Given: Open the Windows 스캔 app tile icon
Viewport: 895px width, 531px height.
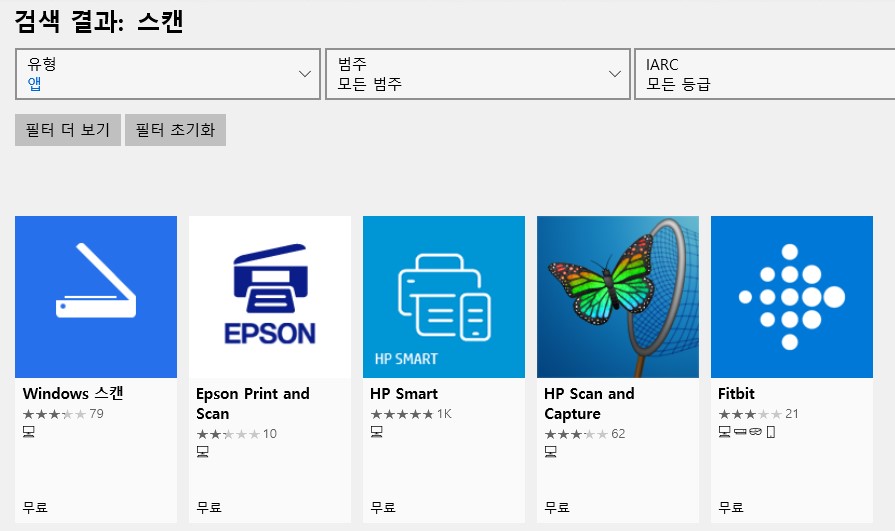Looking at the screenshot, I should coord(96,297).
